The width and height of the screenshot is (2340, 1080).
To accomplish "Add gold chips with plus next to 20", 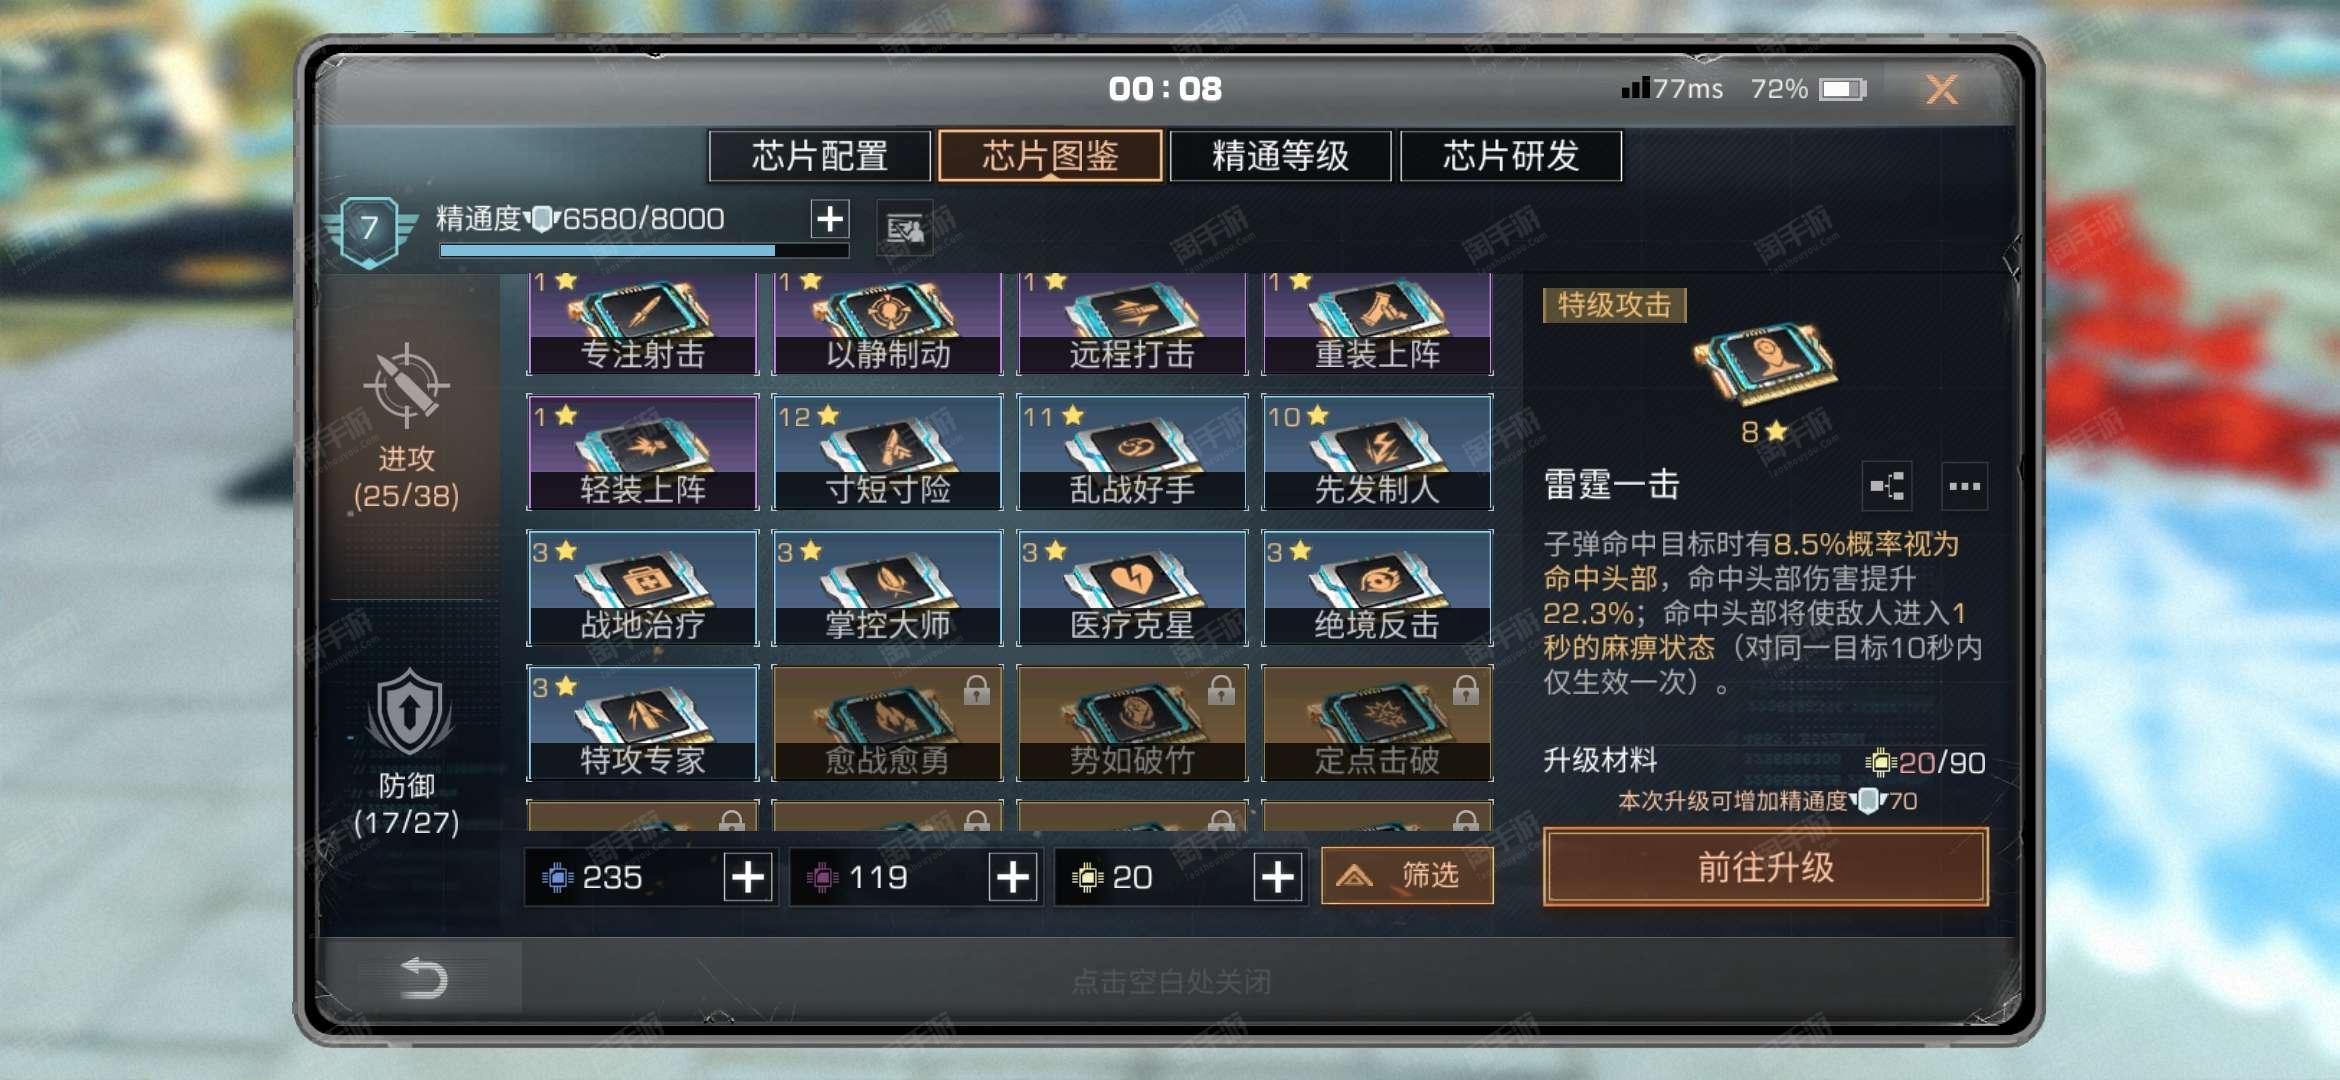I will point(1278,877).
